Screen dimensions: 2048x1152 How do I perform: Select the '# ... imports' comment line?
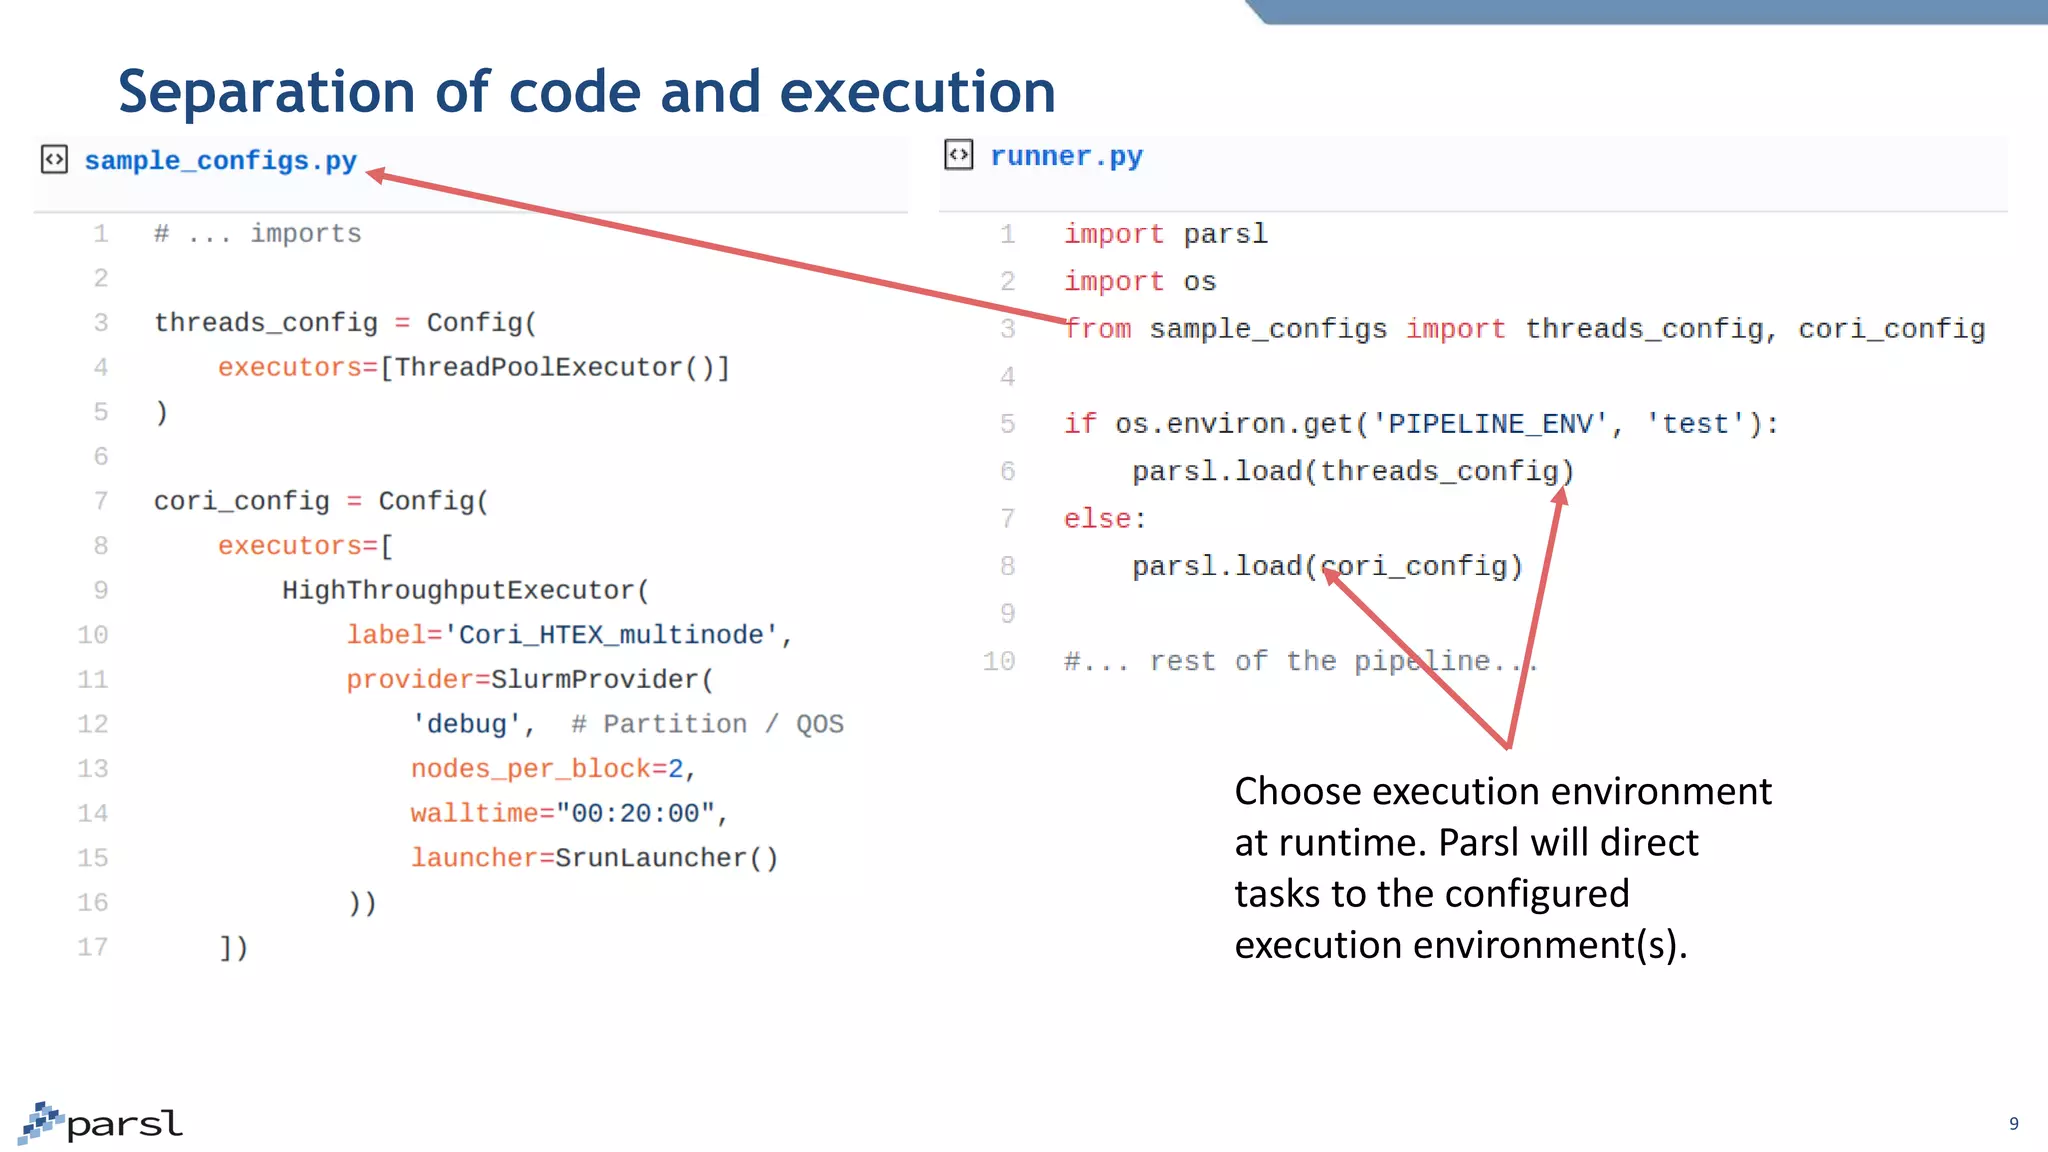(x=257, y=234)
